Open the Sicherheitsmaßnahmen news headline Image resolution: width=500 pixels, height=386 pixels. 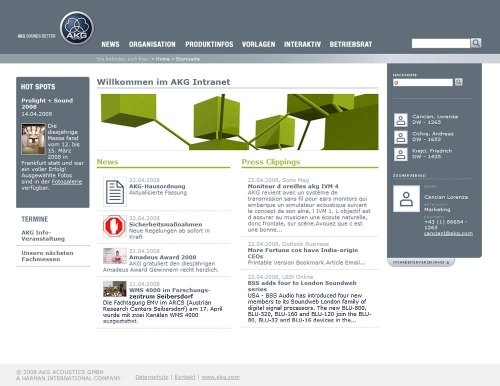[165, 224]
